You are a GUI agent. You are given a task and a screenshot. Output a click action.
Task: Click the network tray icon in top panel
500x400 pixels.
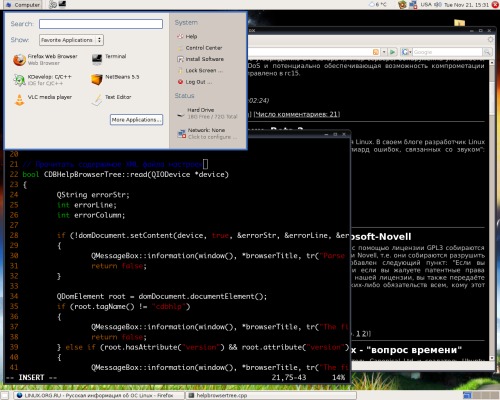413,5
